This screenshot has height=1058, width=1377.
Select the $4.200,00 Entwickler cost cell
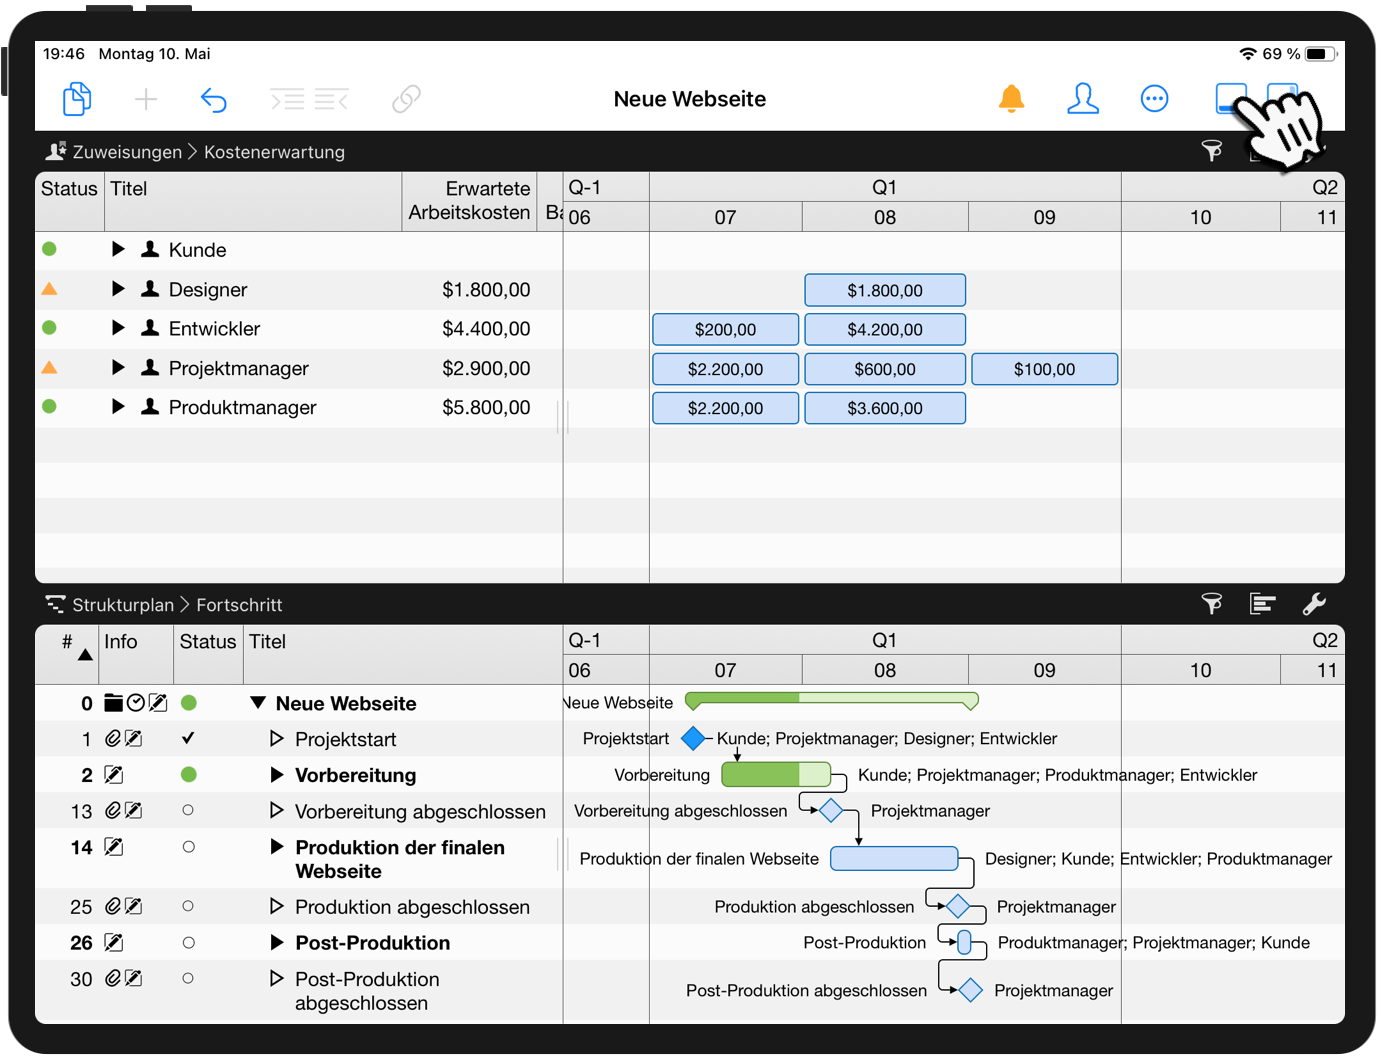(x=884, y=330)
